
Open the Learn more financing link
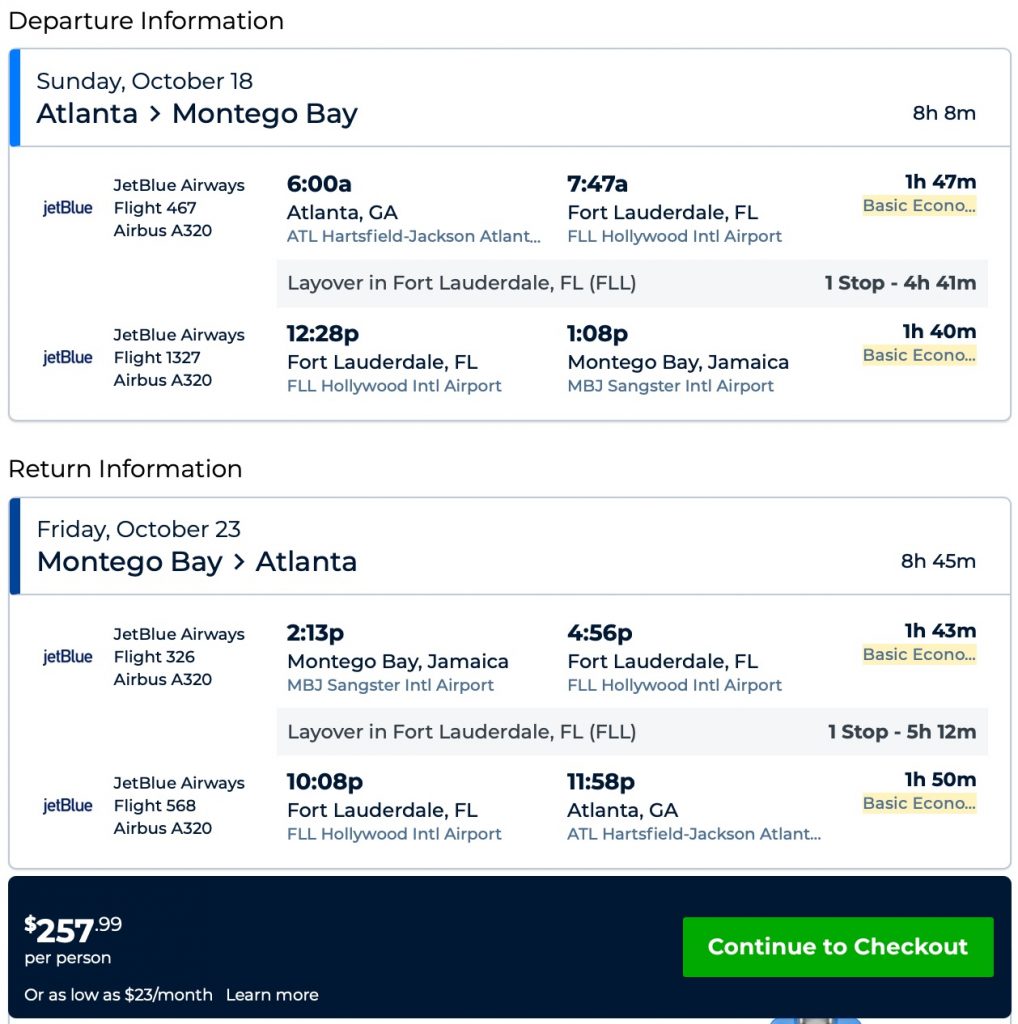tap(272, 995)
